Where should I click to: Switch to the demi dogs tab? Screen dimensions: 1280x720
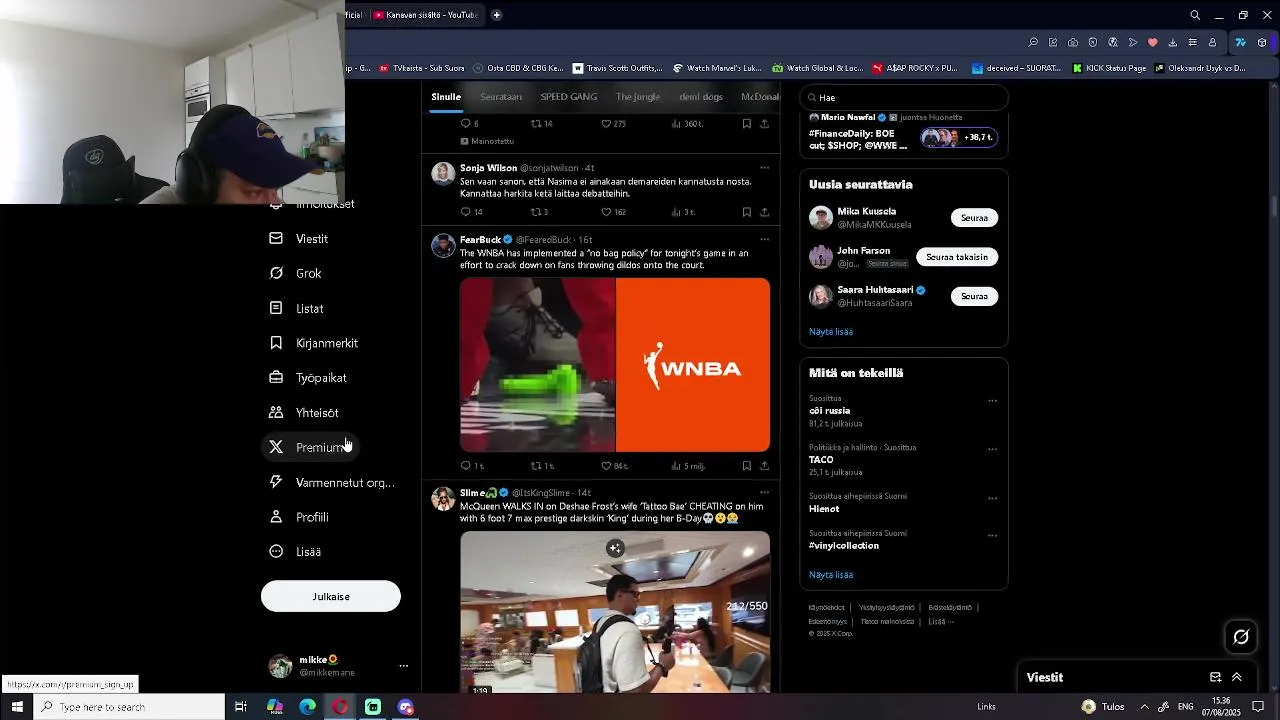point(701,97)
